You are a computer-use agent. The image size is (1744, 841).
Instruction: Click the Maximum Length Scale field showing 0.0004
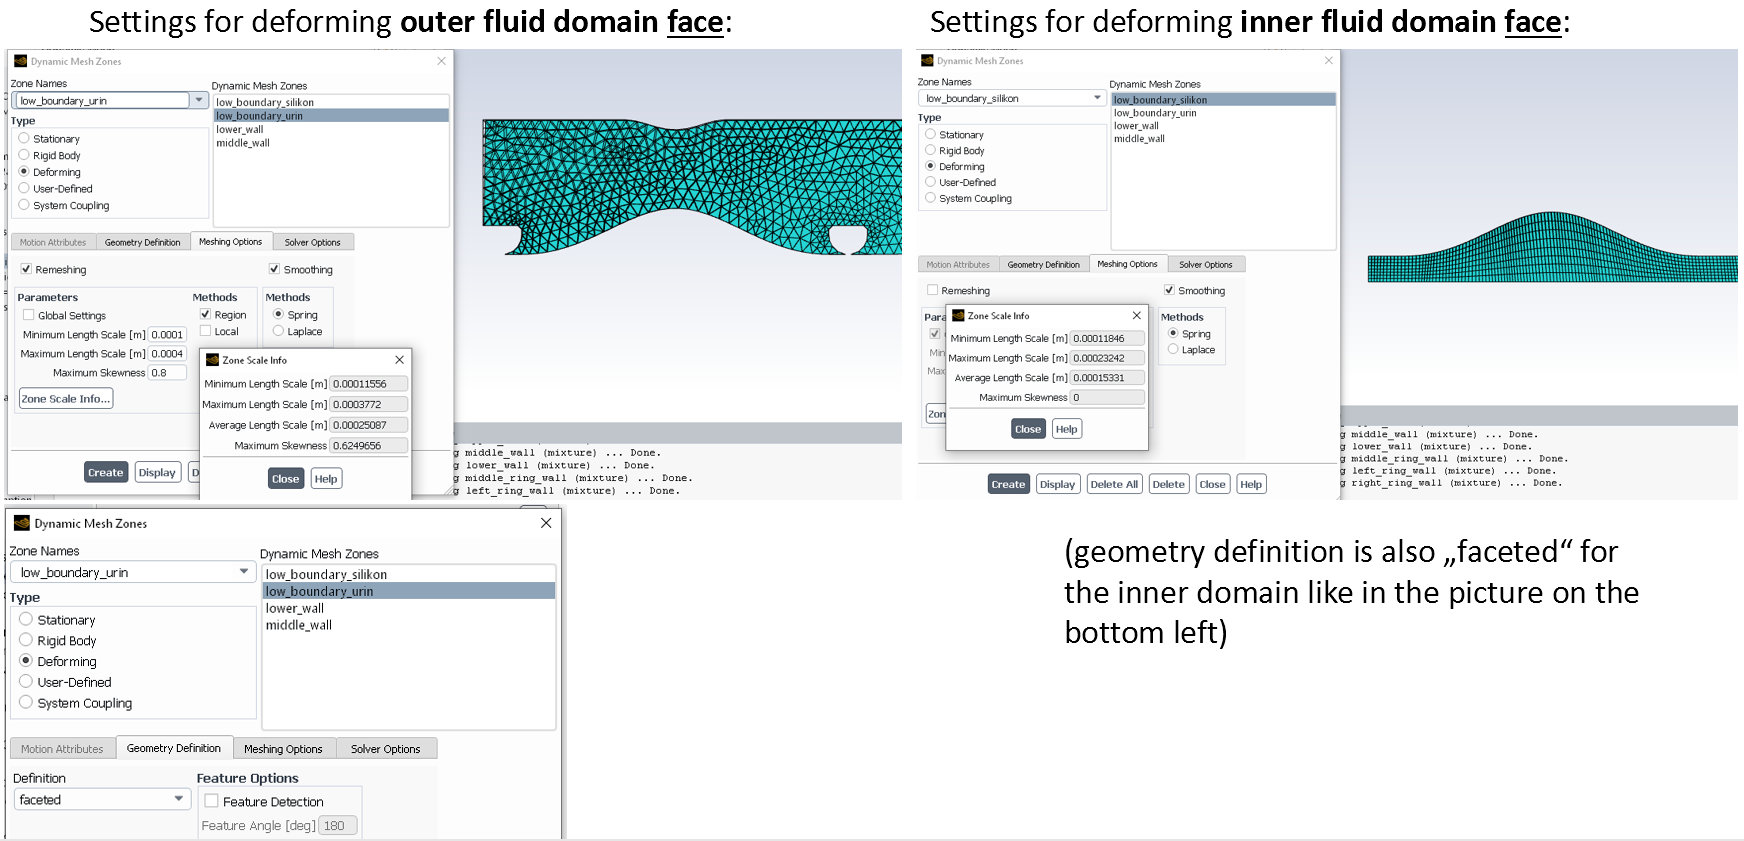coord(167,354)
